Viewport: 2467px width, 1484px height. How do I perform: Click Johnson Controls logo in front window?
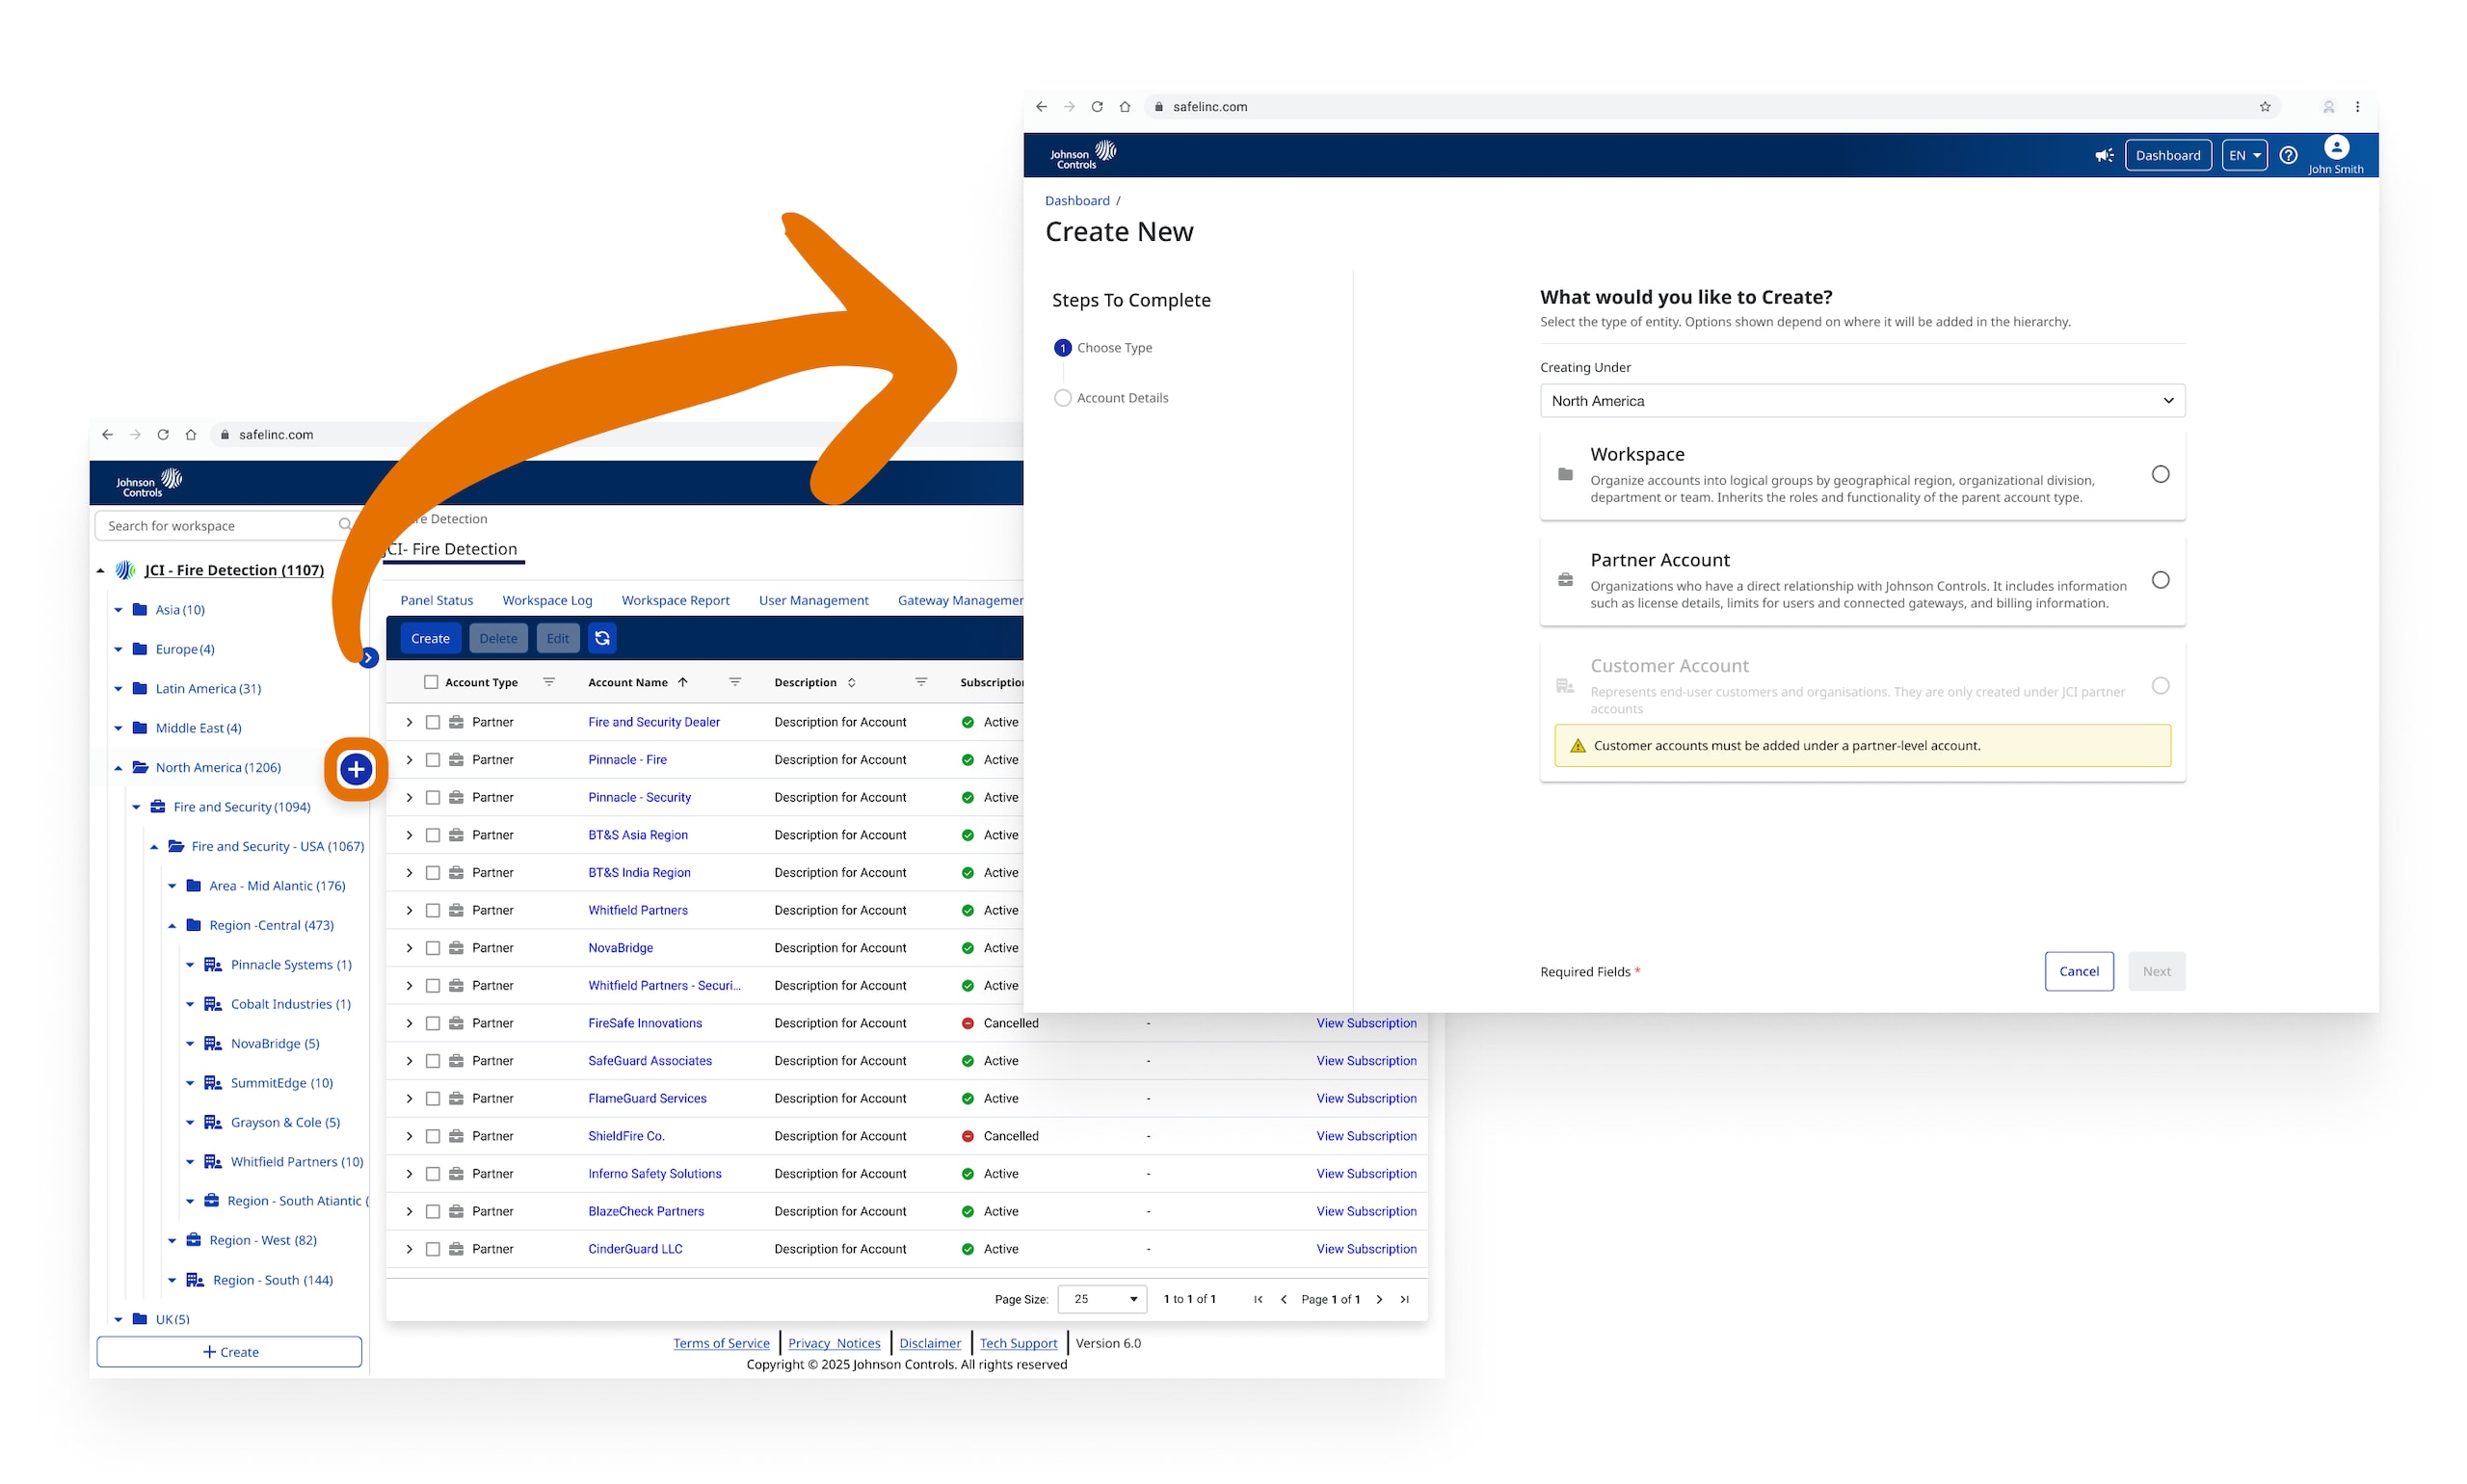click(x=1083, y=155)
